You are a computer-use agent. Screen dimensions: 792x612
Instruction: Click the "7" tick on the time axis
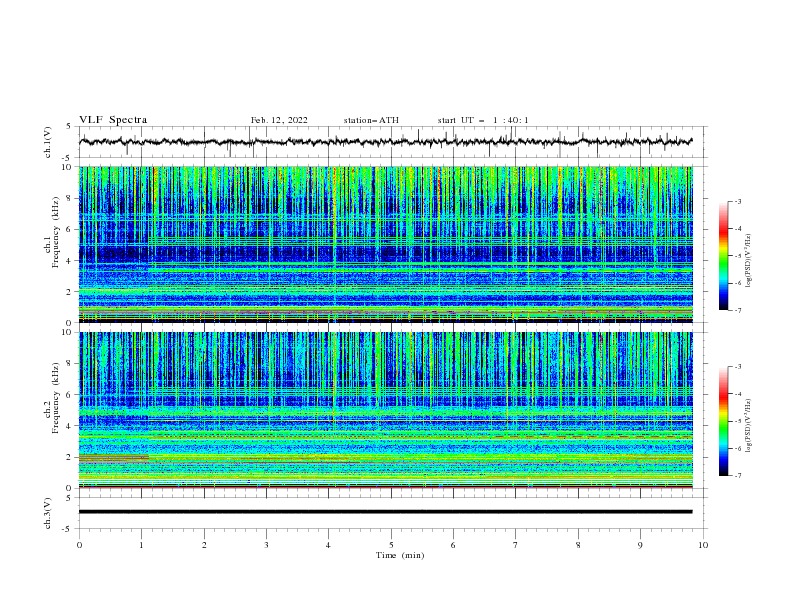516,545
